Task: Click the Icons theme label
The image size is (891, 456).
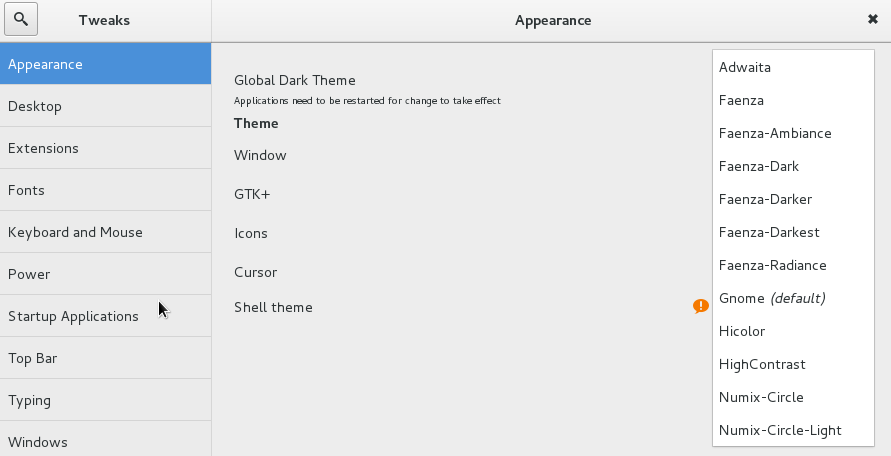Action: tap(251, 233)
